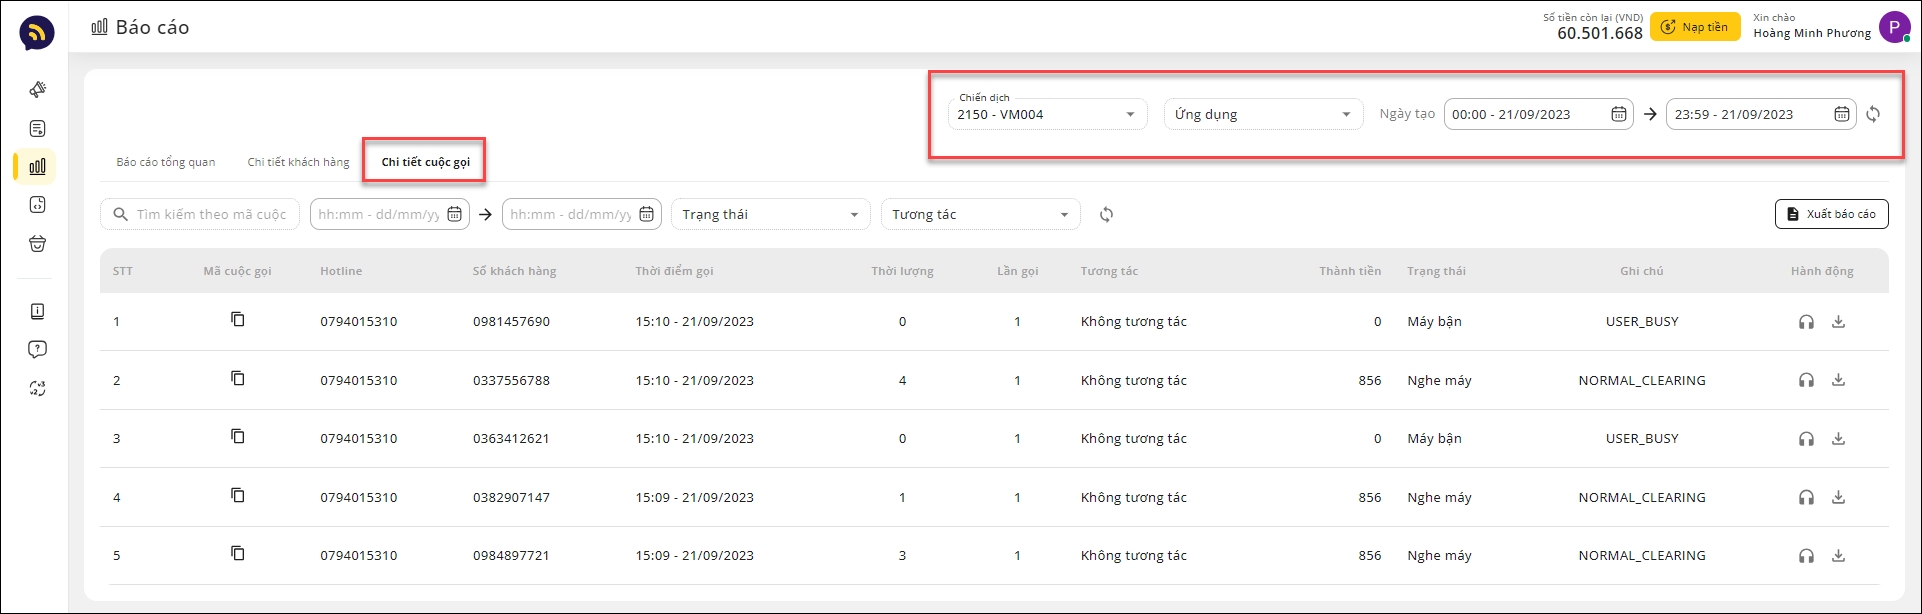This screenshot has width=1922, height=614.
Task: Copy call ID for row 1
Action: click(237, 320)
